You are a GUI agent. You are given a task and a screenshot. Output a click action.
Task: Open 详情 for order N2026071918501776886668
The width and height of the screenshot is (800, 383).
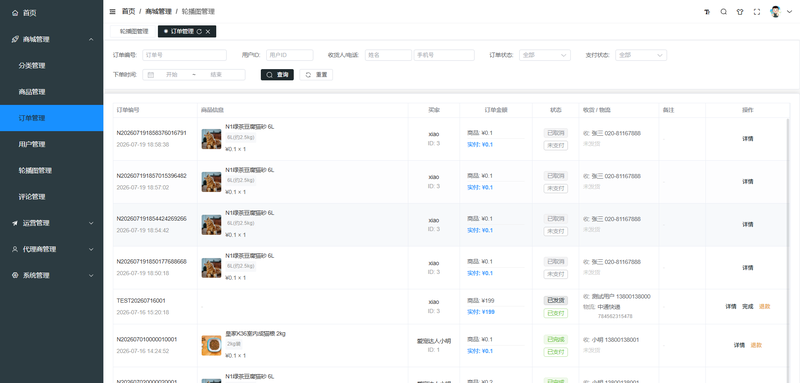click(747, 268)
